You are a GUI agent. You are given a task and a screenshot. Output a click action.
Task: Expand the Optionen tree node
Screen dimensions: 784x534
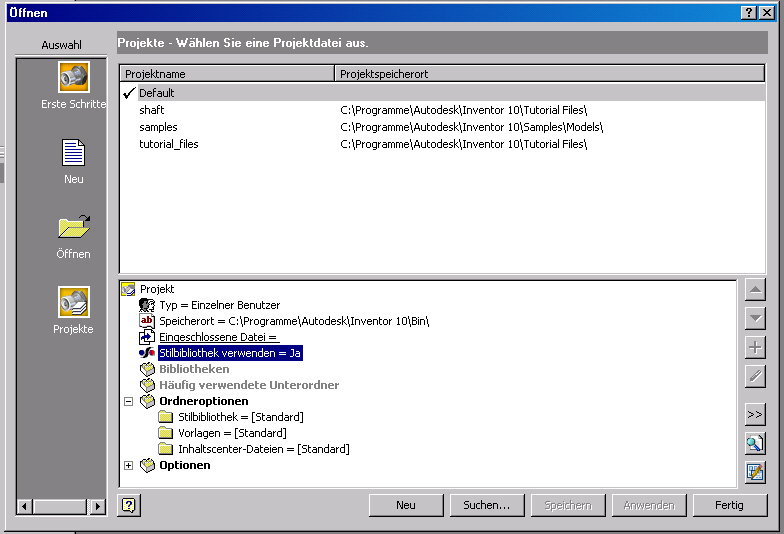coord(128,465)
